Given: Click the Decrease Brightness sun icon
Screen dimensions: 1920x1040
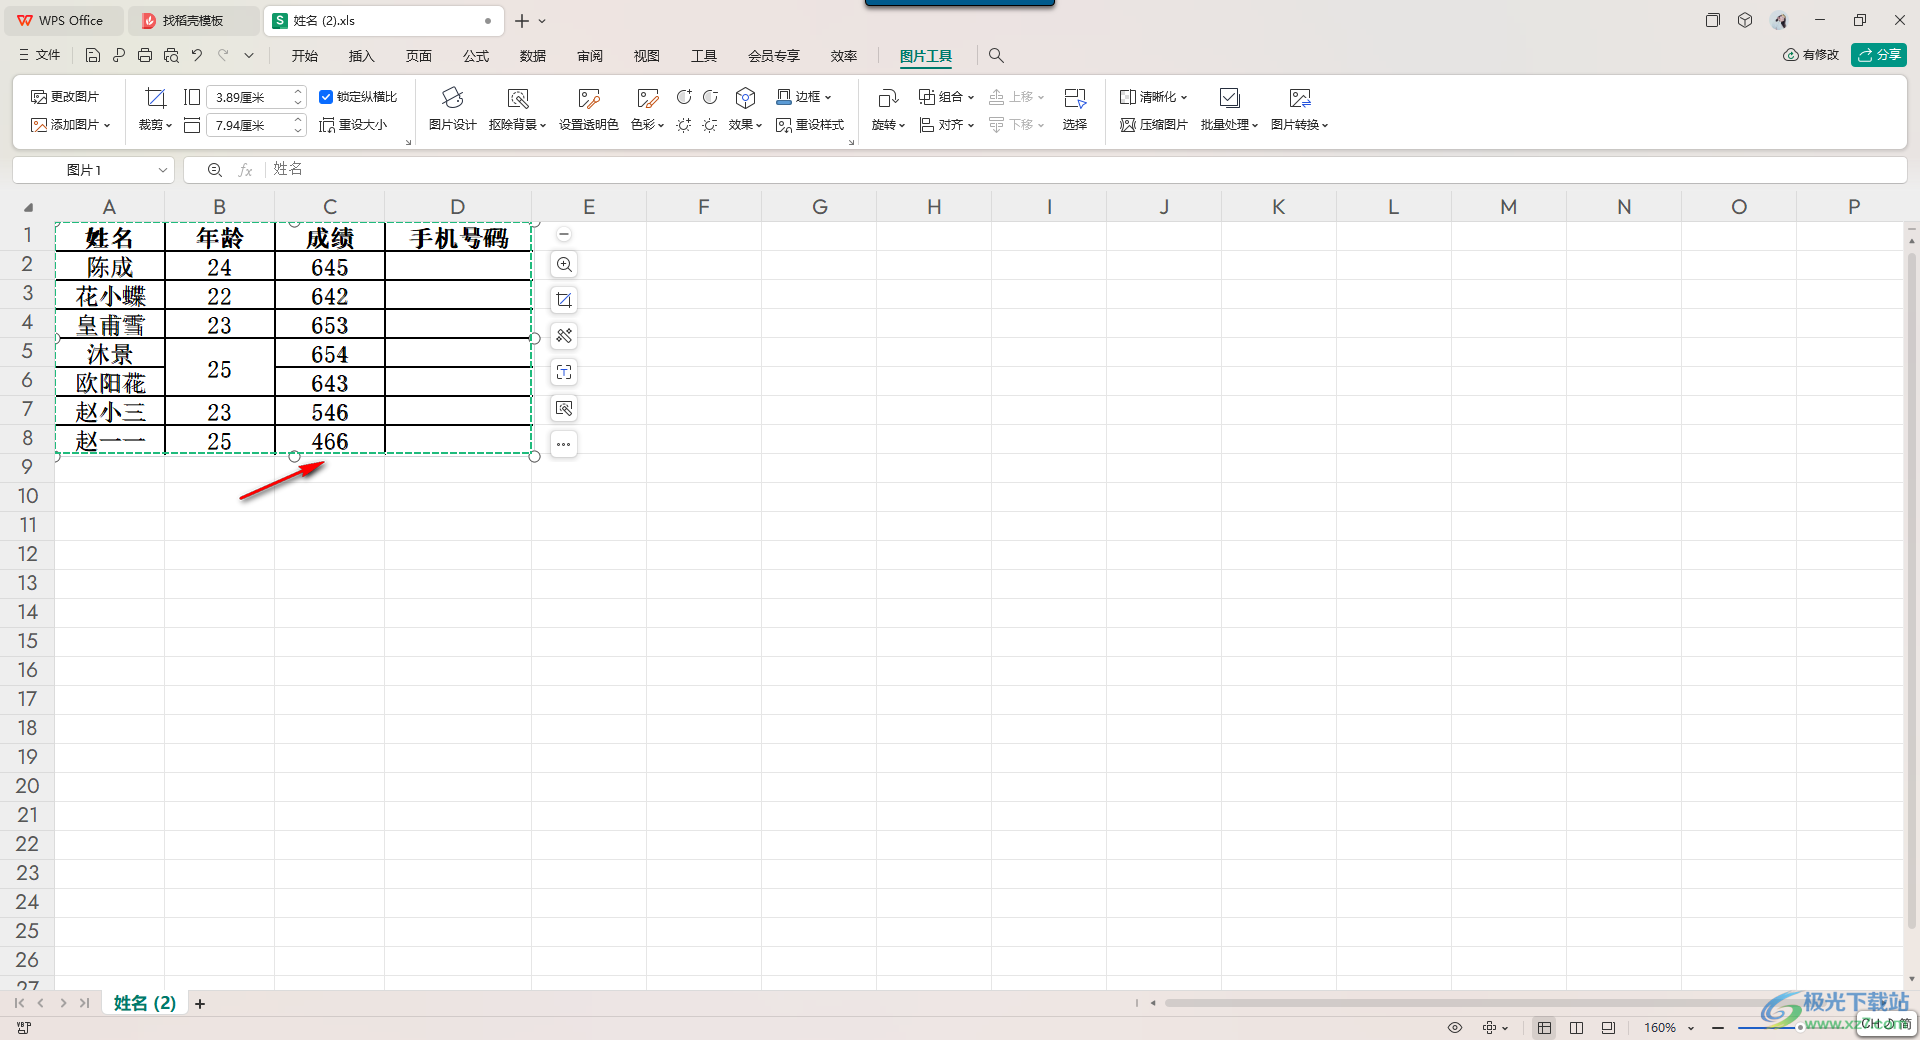Looking at the screenshot, I should (710, 125).
